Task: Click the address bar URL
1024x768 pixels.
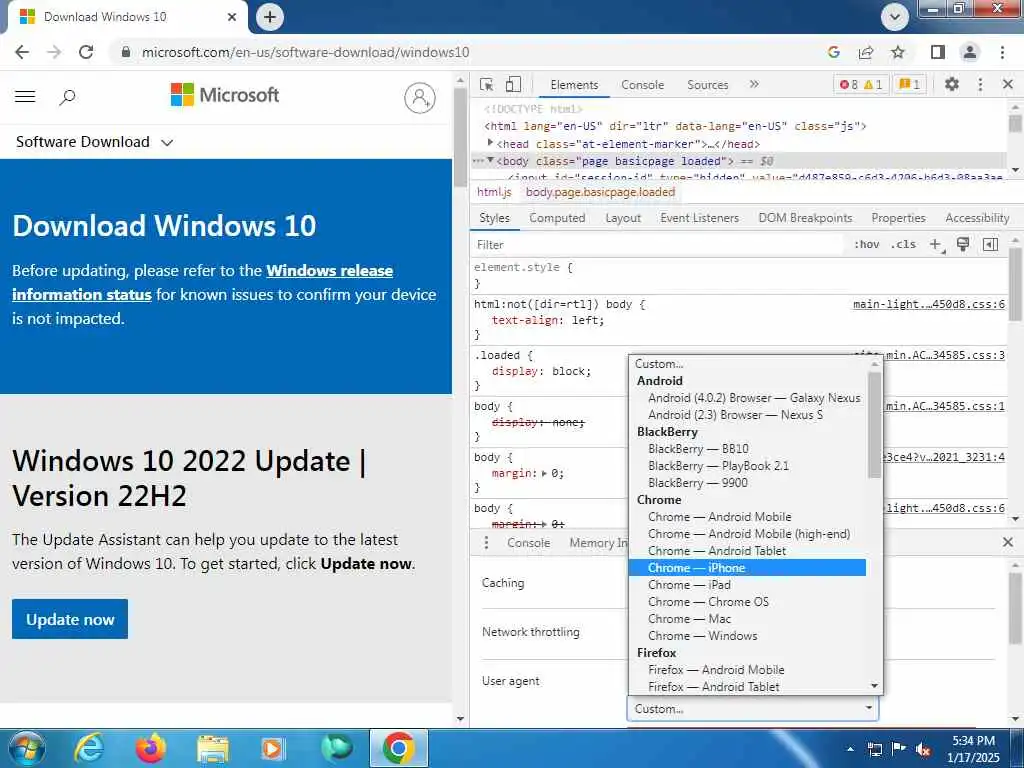Action: 305,52
